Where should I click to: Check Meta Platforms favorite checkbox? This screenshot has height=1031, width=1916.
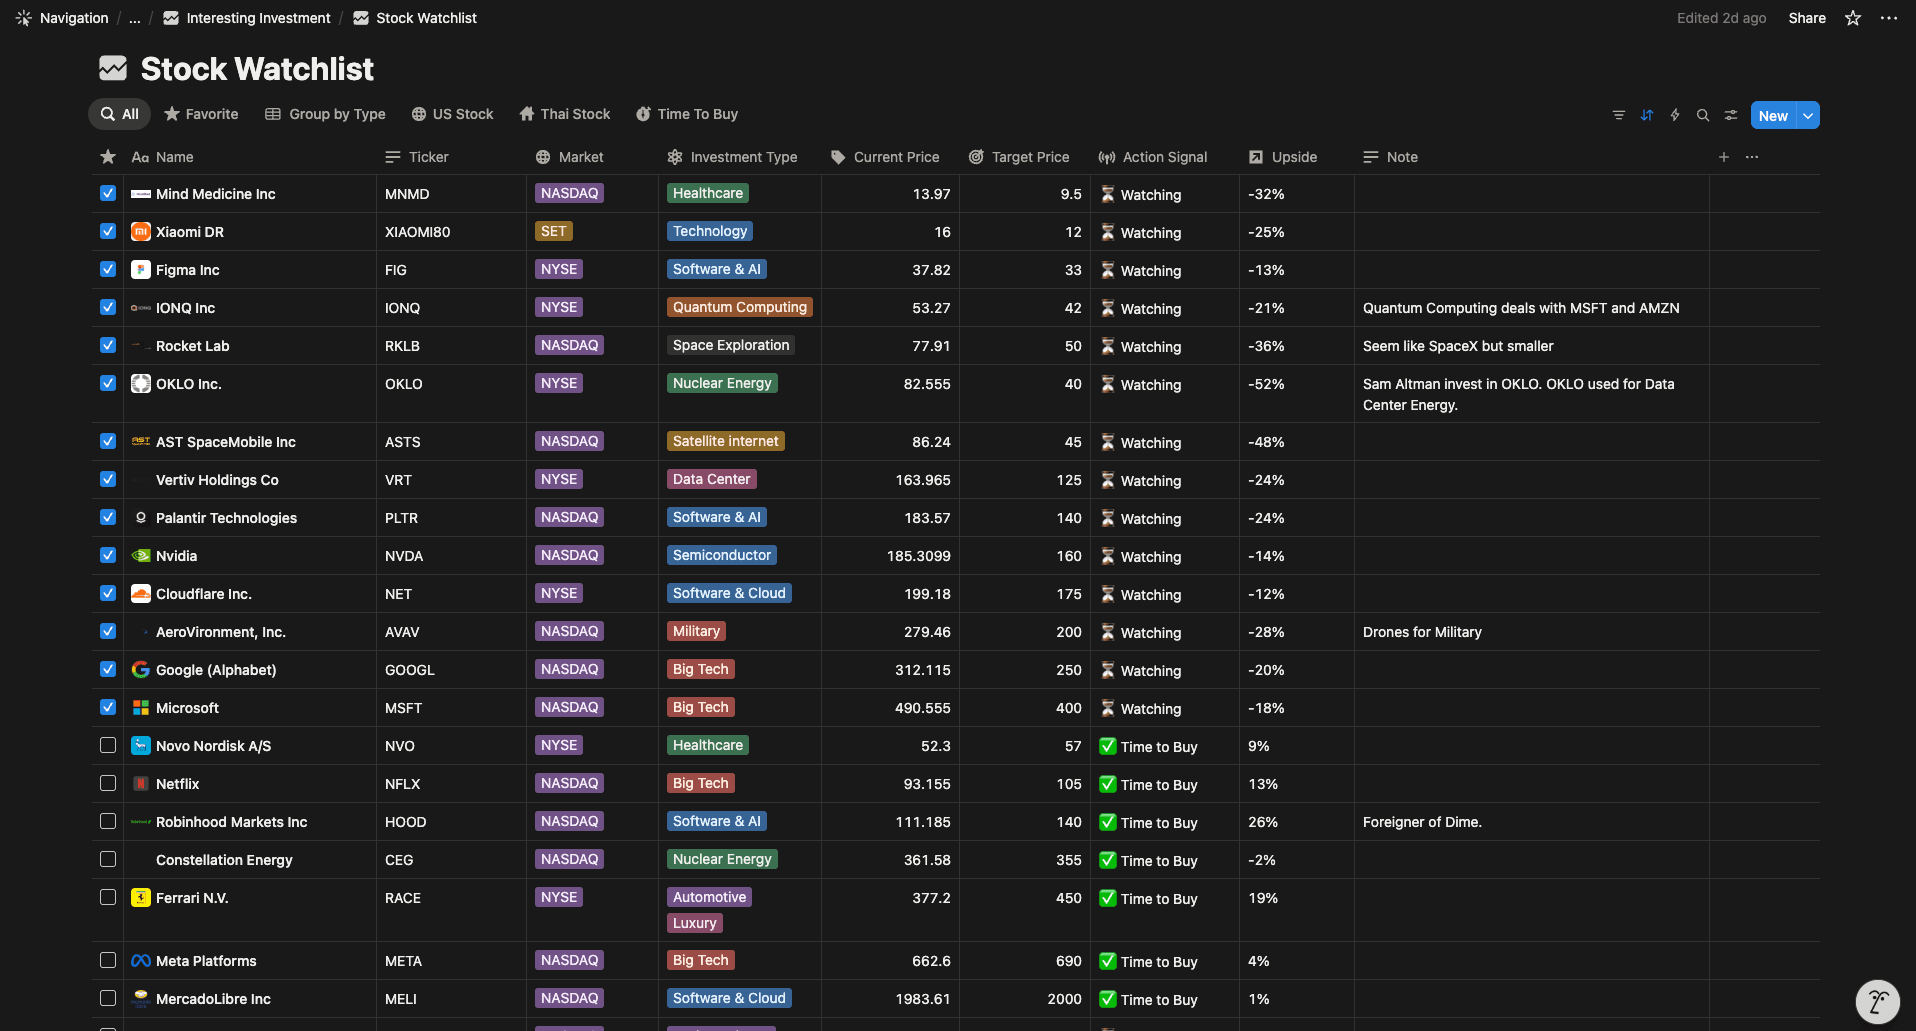pyautogui.click(x=108, y=961)
